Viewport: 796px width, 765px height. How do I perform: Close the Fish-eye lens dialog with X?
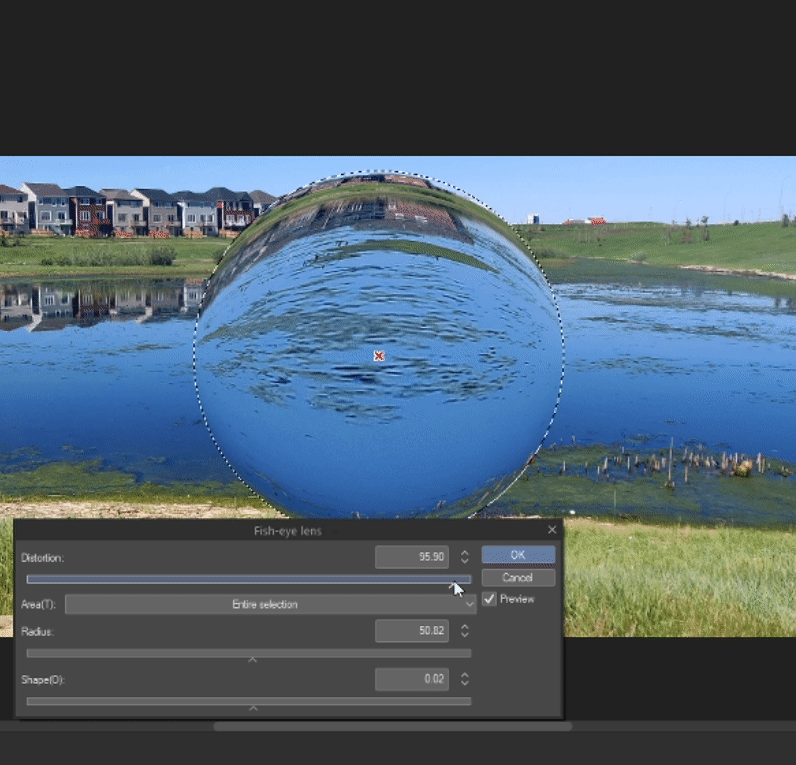coord(552,530)
